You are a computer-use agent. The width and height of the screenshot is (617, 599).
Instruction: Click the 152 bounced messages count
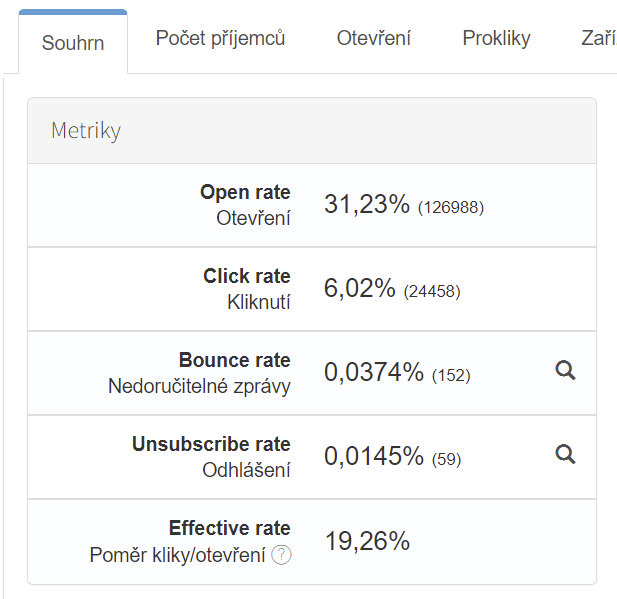[451, 376]
